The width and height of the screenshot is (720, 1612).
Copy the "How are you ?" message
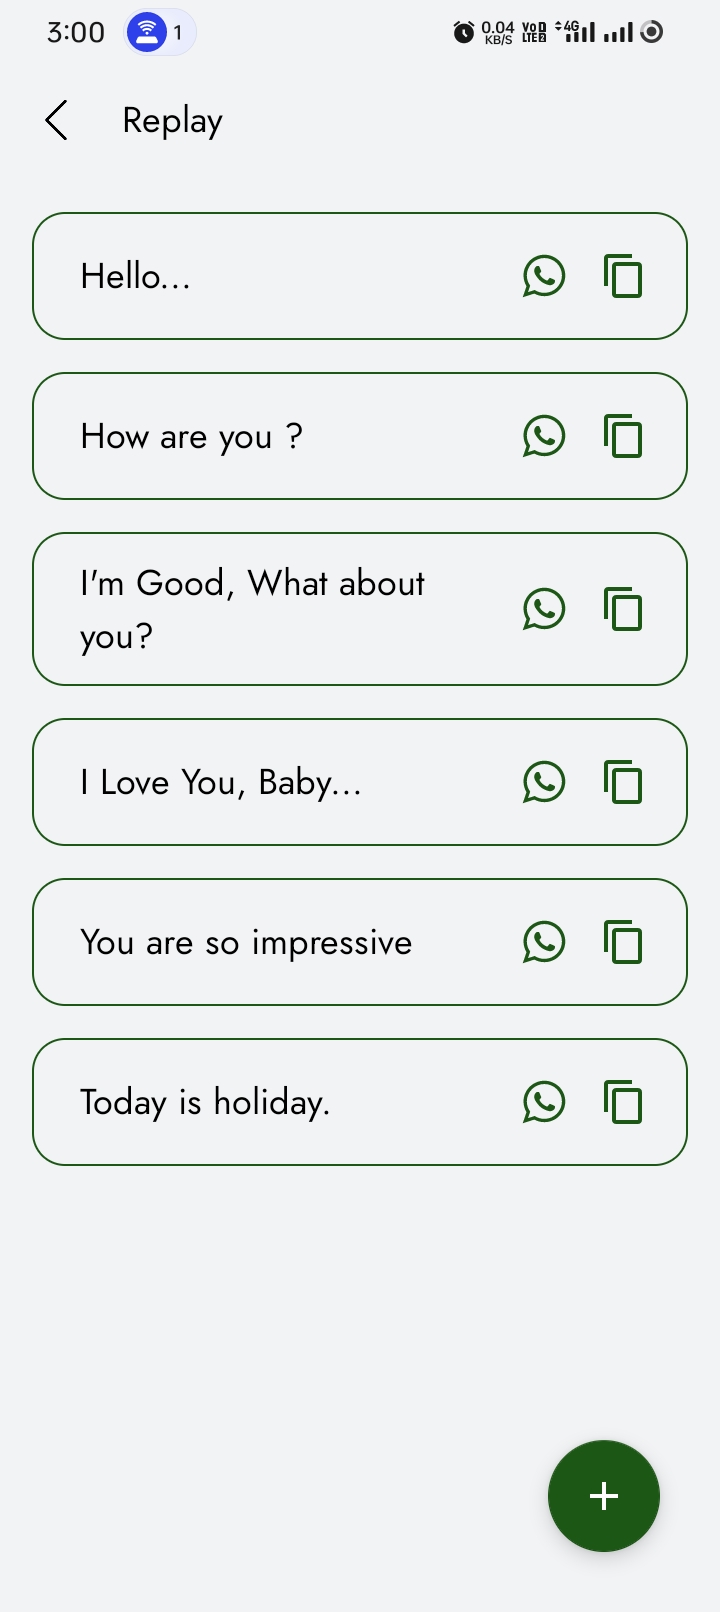pos(623,436)
